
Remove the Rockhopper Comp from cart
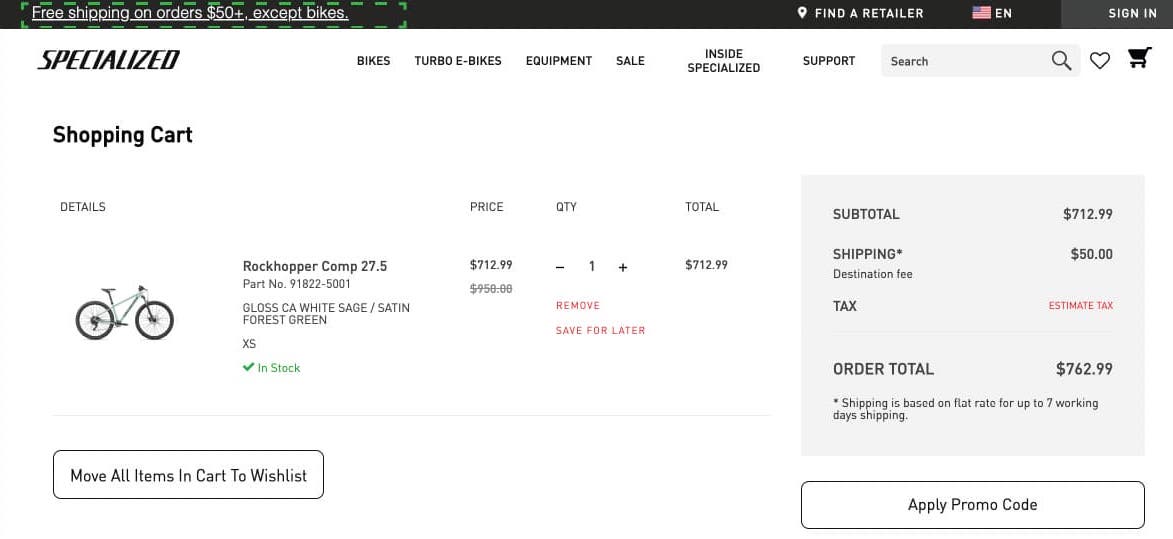point(578,305)
